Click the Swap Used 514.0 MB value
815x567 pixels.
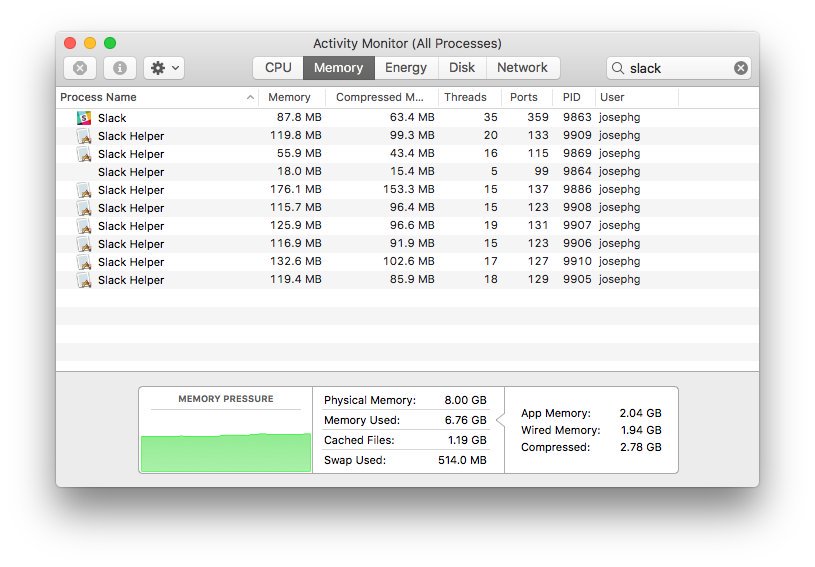point(462,460)
